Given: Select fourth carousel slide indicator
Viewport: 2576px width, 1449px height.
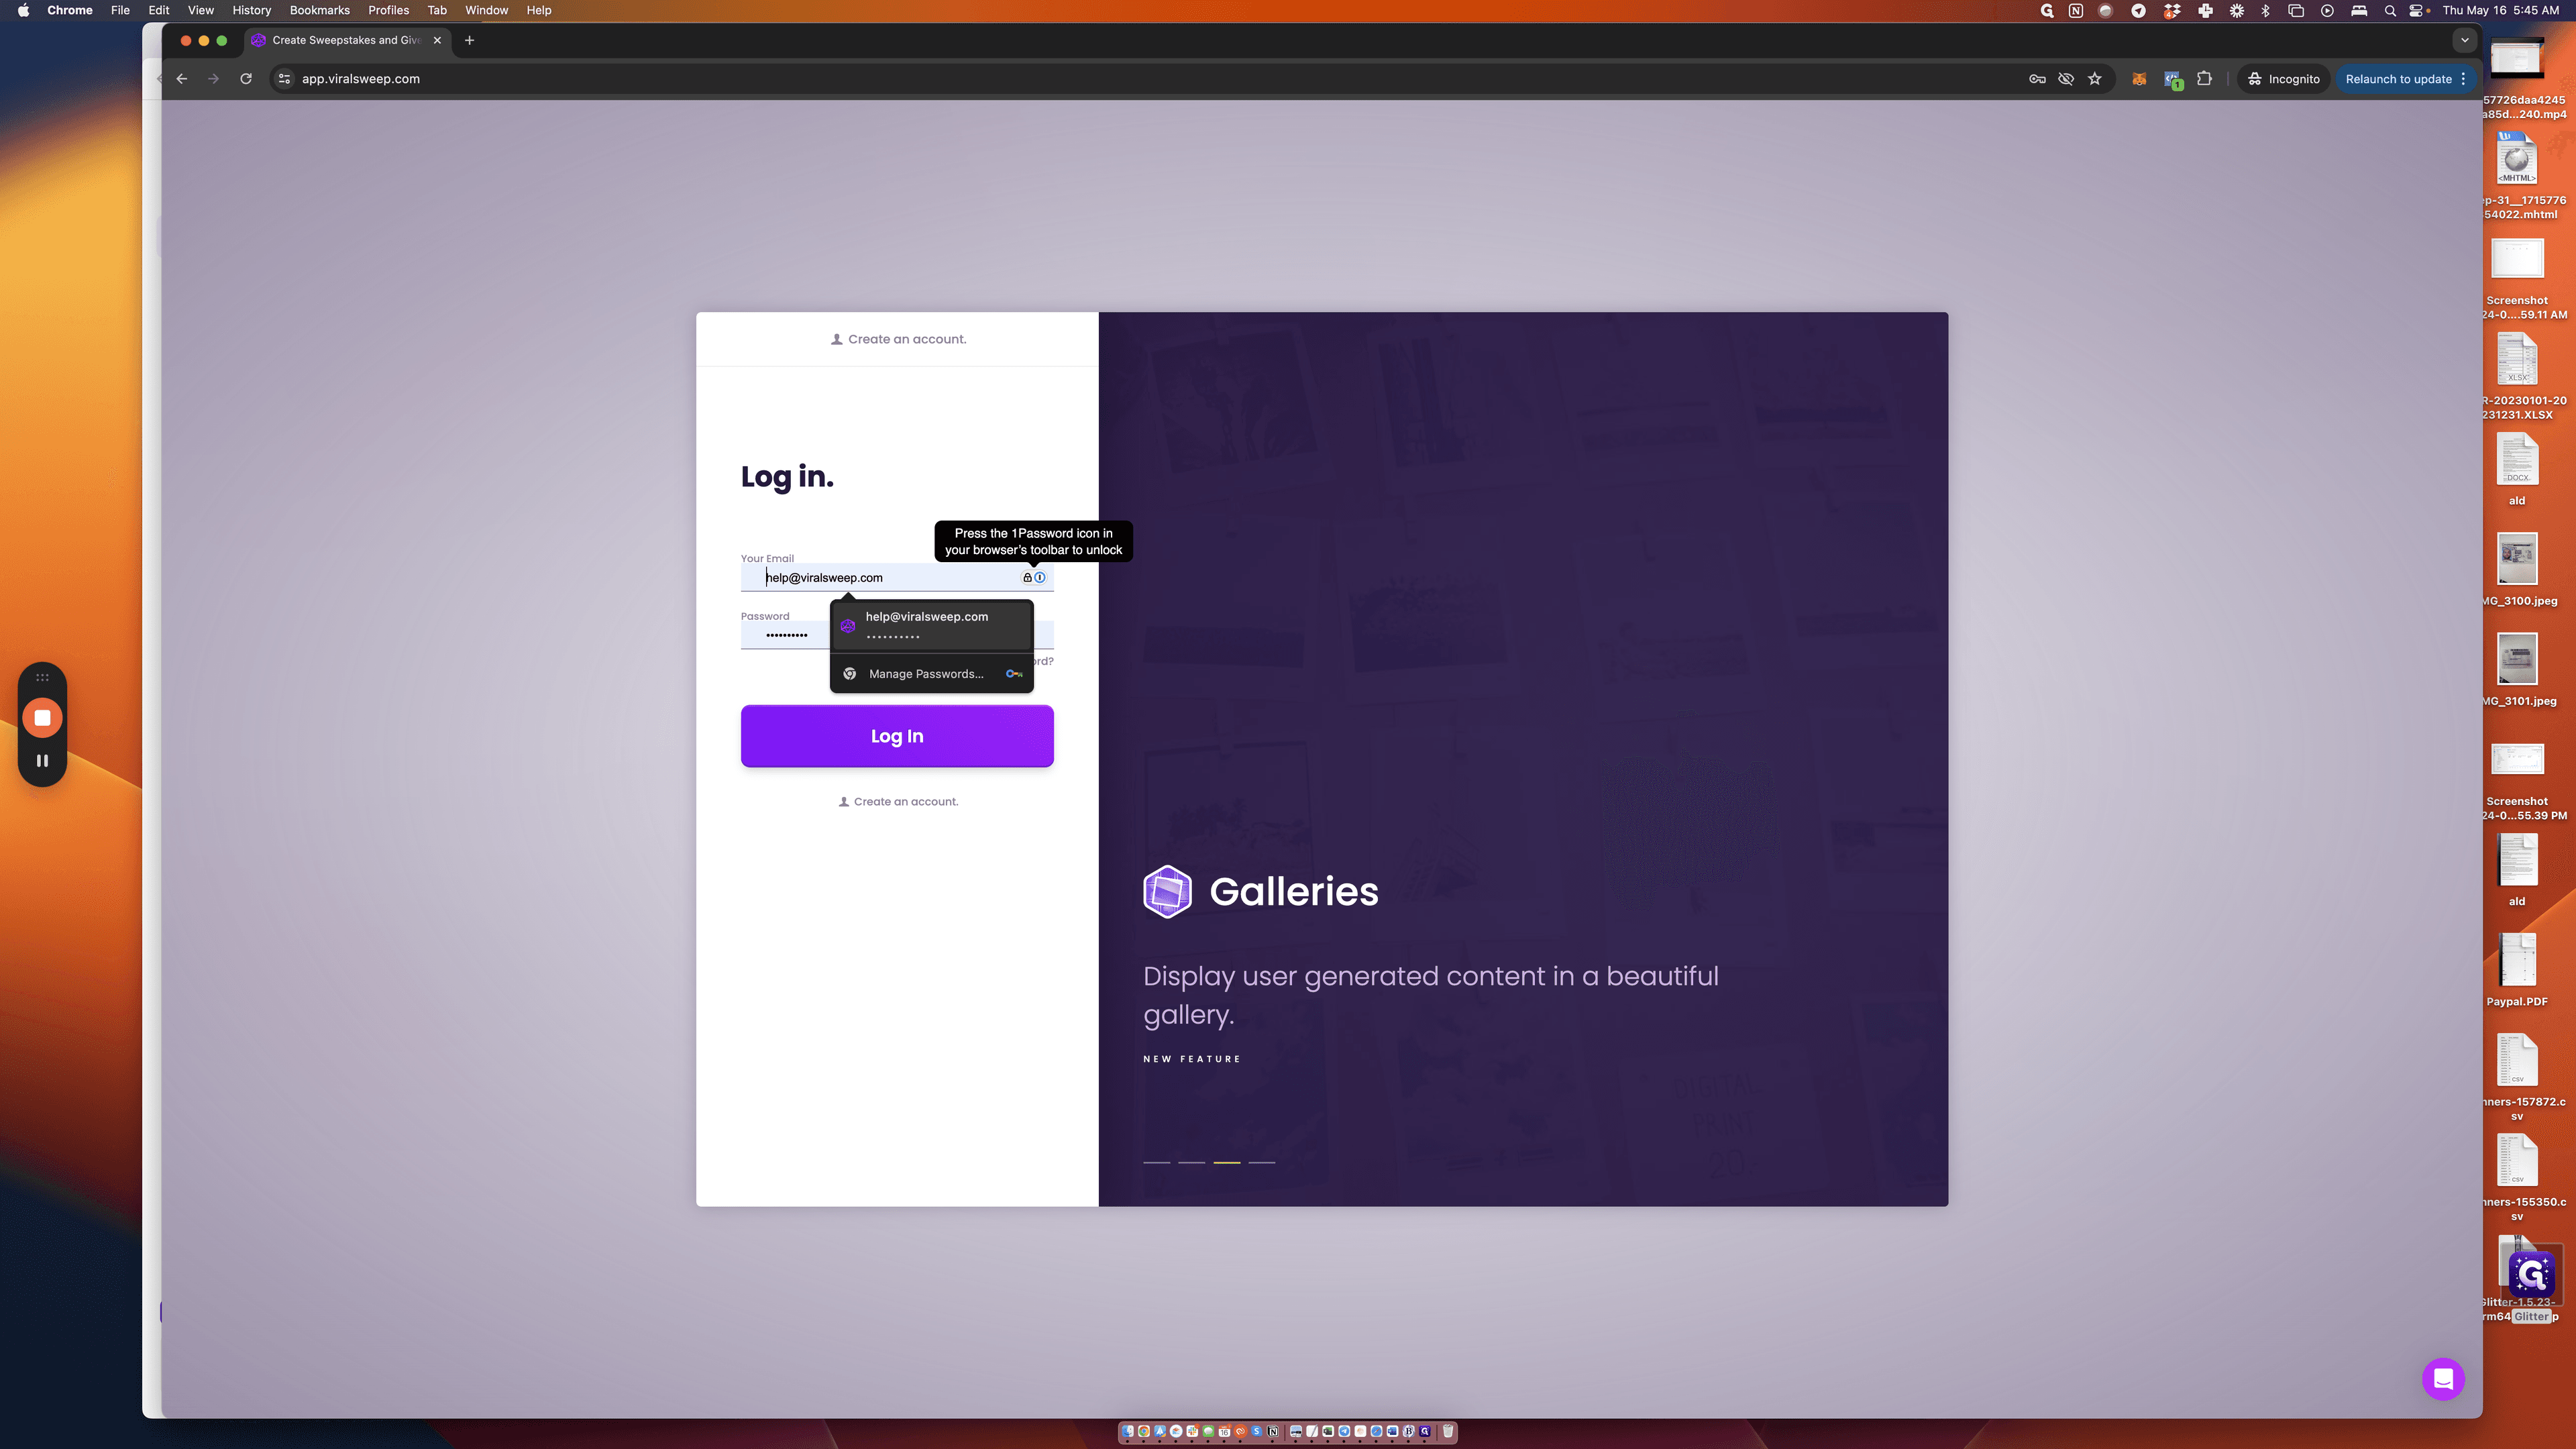Looking at the screenshot, I should click(x=1262, y=1162).
